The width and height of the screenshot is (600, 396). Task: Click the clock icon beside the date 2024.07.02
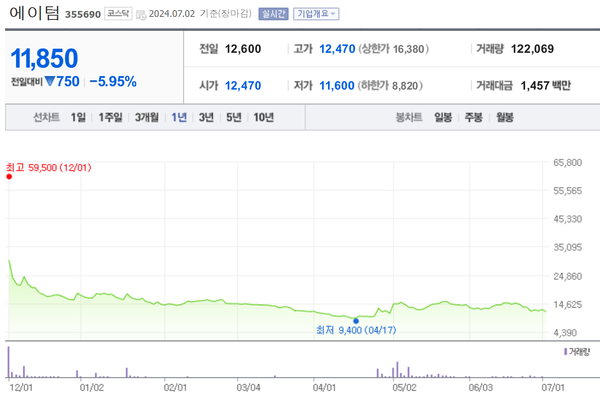[141, 15]
